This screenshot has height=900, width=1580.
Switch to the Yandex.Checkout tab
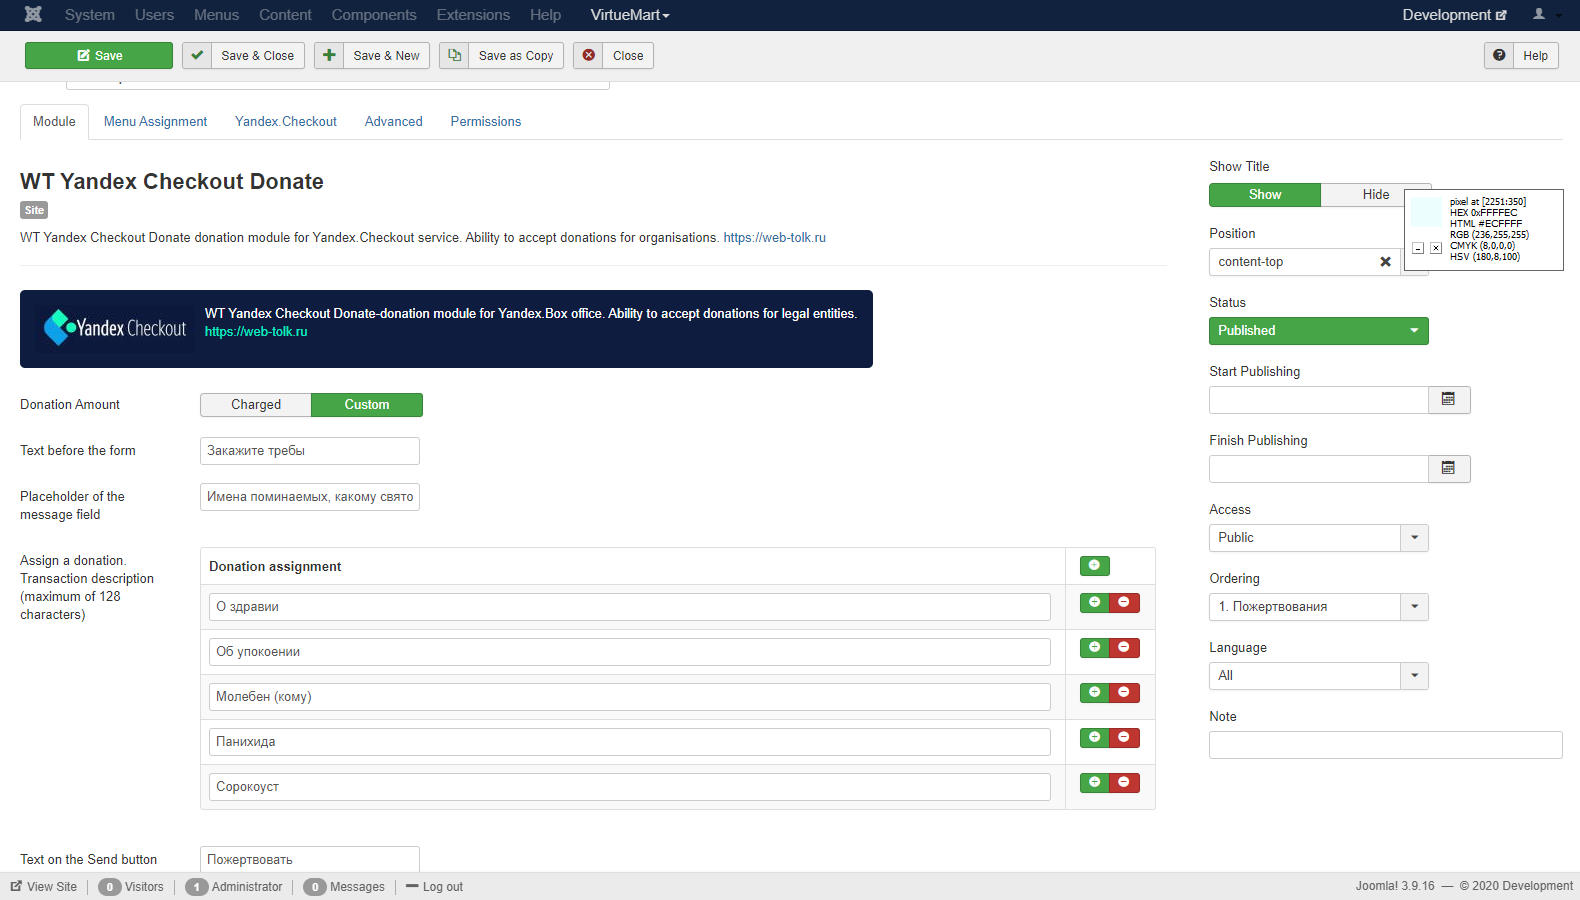(x=286, y=122)
